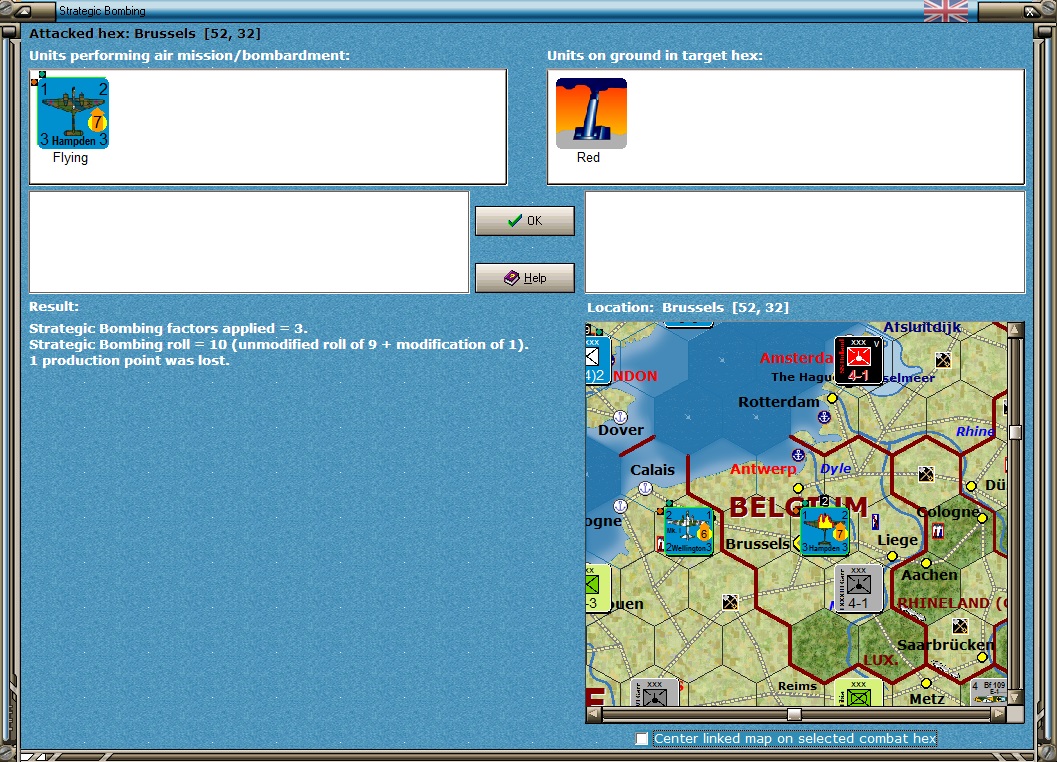Click the Antwerp port anchor icon
Screen dimensions: 1057x762
click(798, 455)
